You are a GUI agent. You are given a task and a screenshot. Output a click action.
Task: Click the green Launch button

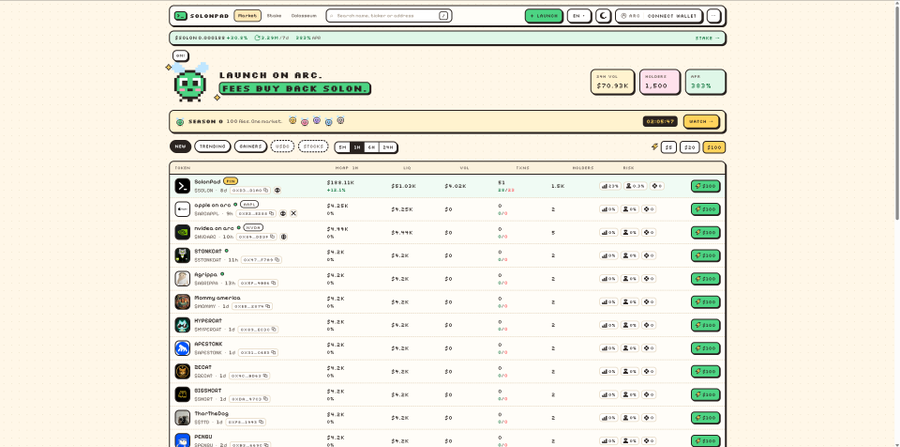tap(544, 16)
